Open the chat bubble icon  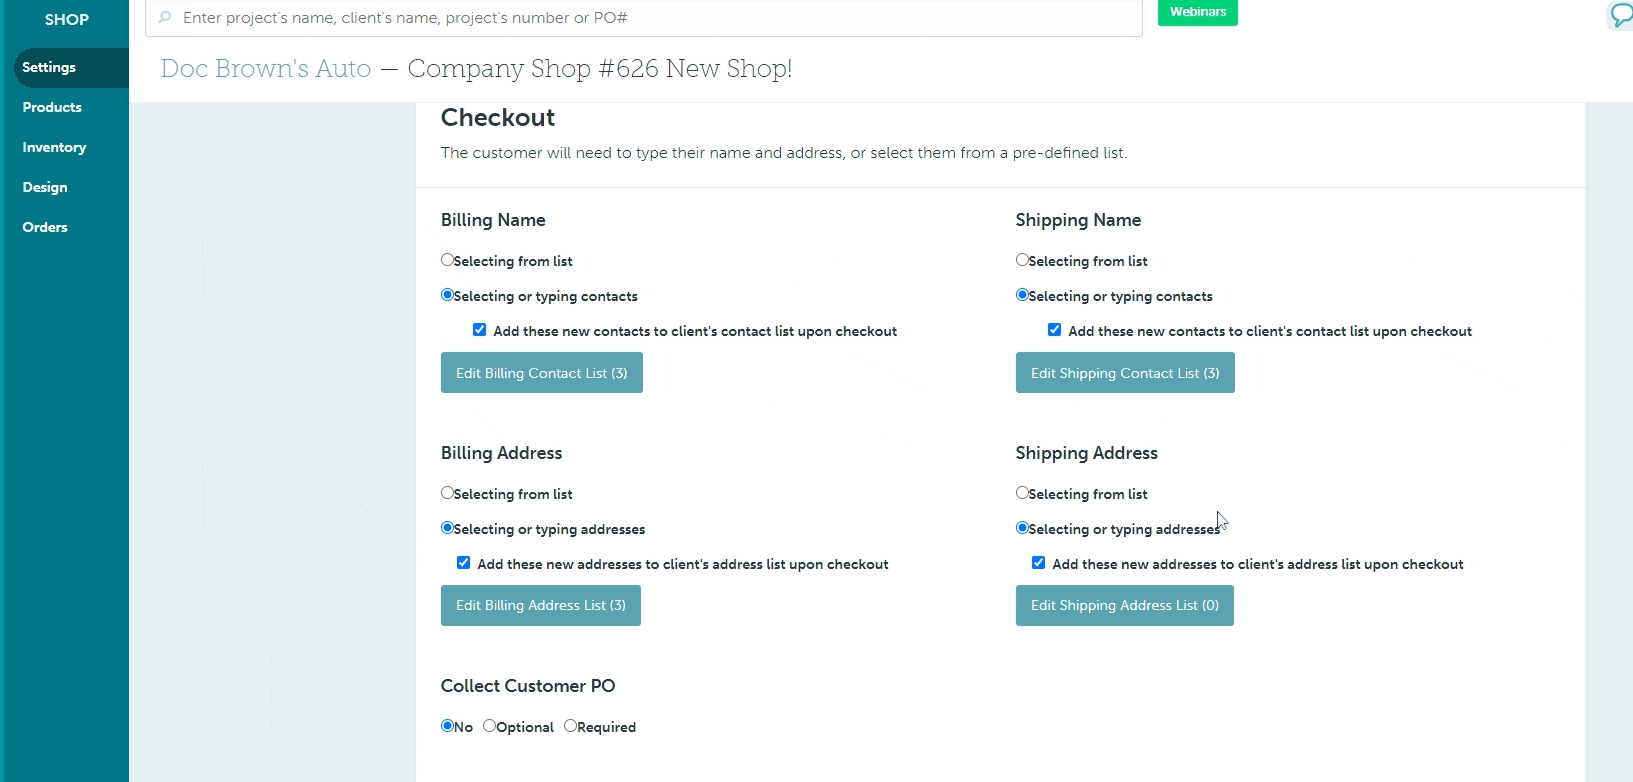[x=1620, y=15]
